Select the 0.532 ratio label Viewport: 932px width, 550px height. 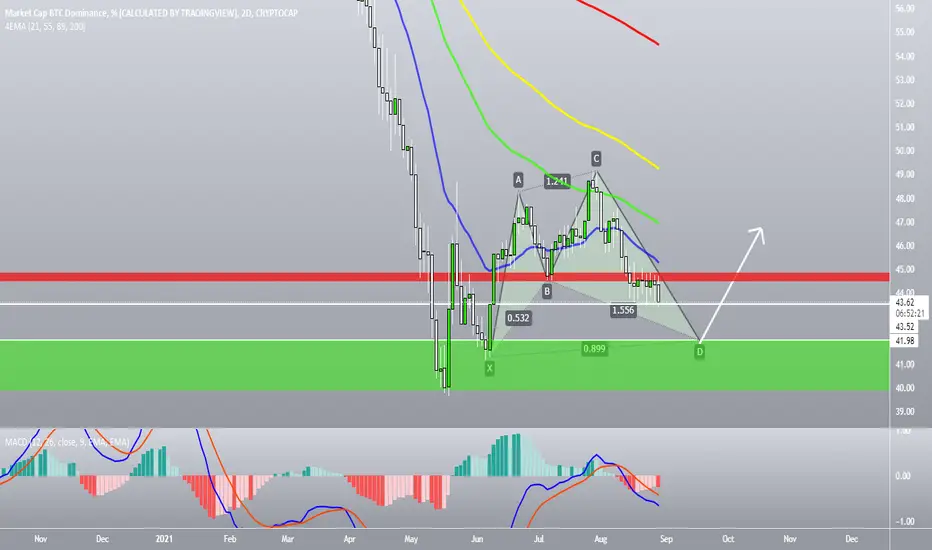pyautogui.click(x=518, y=318)
